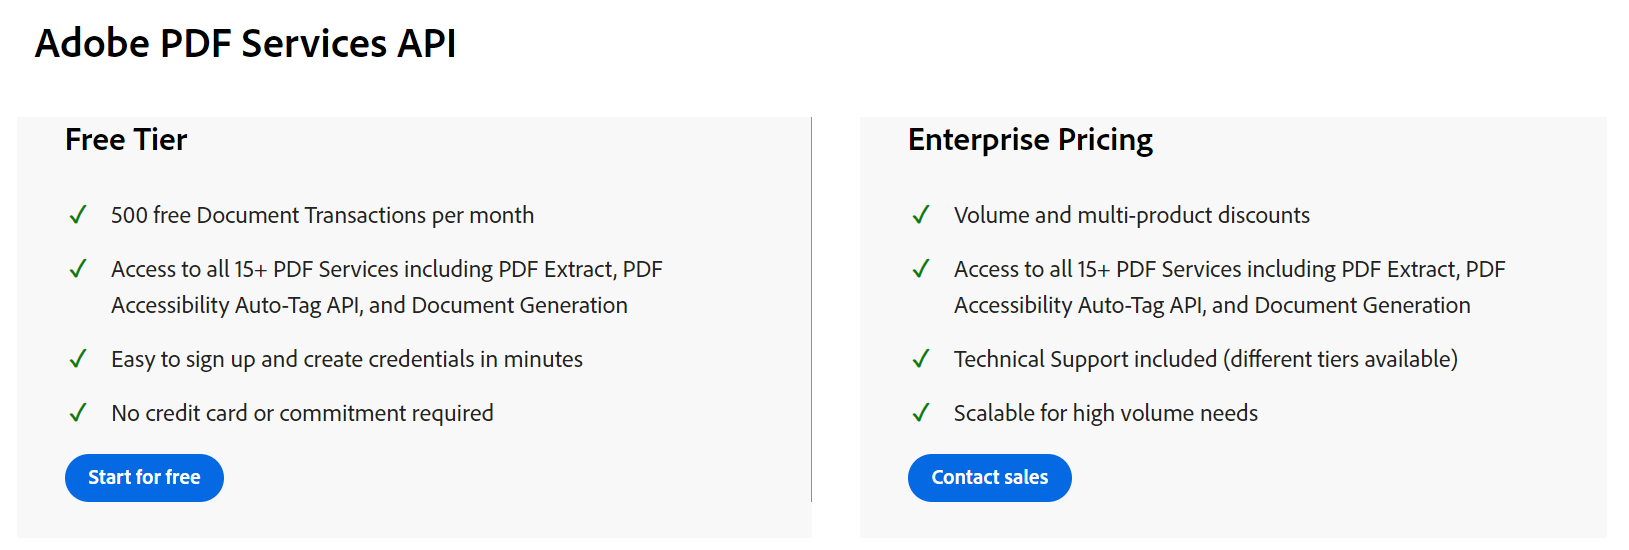
Task: Click the Volume and multi-product discounts text
Action: tap(1131, 216)
